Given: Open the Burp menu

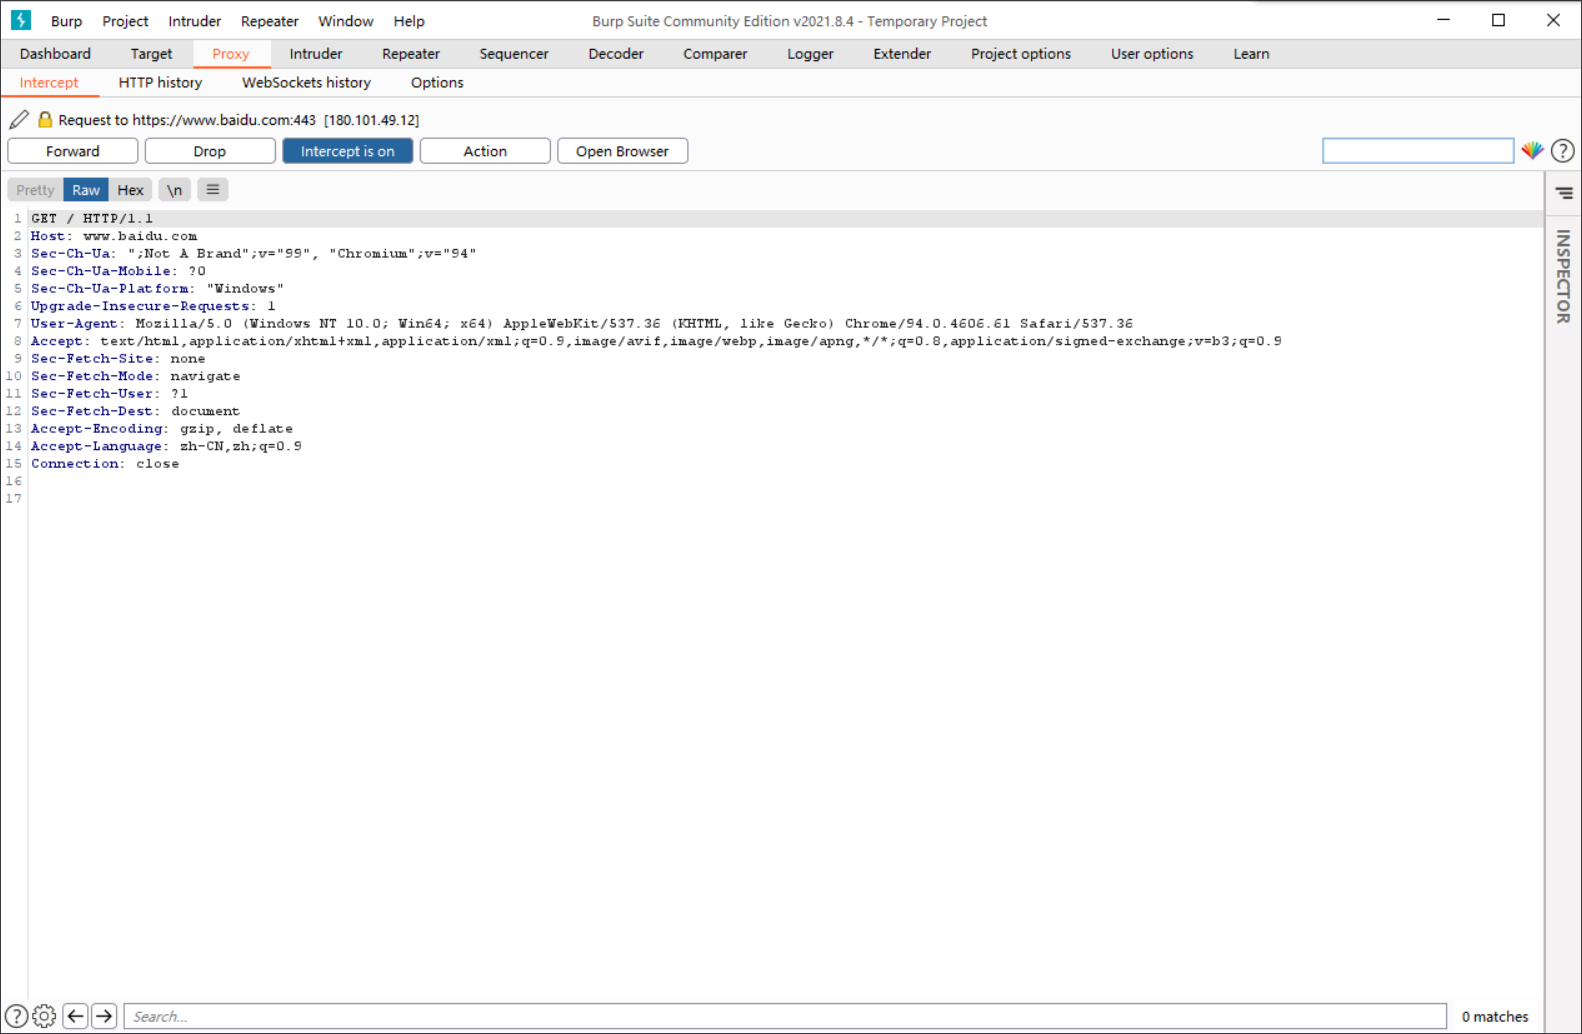Looking at the screenshot, I should pyautogui.click(x=66, y=21).
